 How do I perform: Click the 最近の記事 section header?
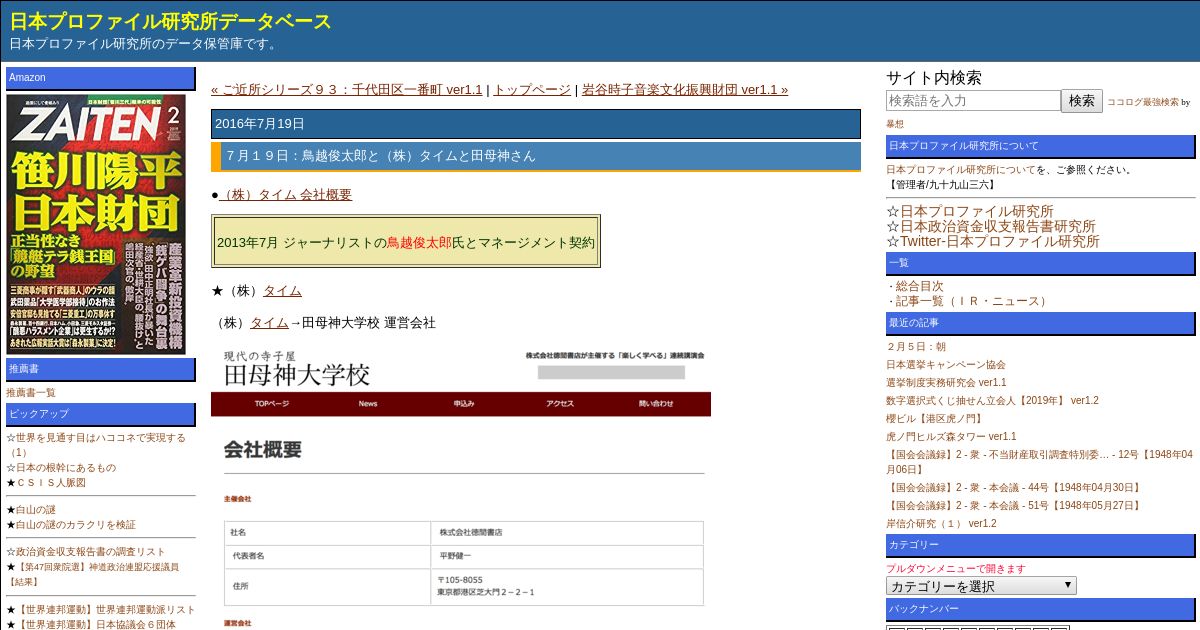point(1041,324)
